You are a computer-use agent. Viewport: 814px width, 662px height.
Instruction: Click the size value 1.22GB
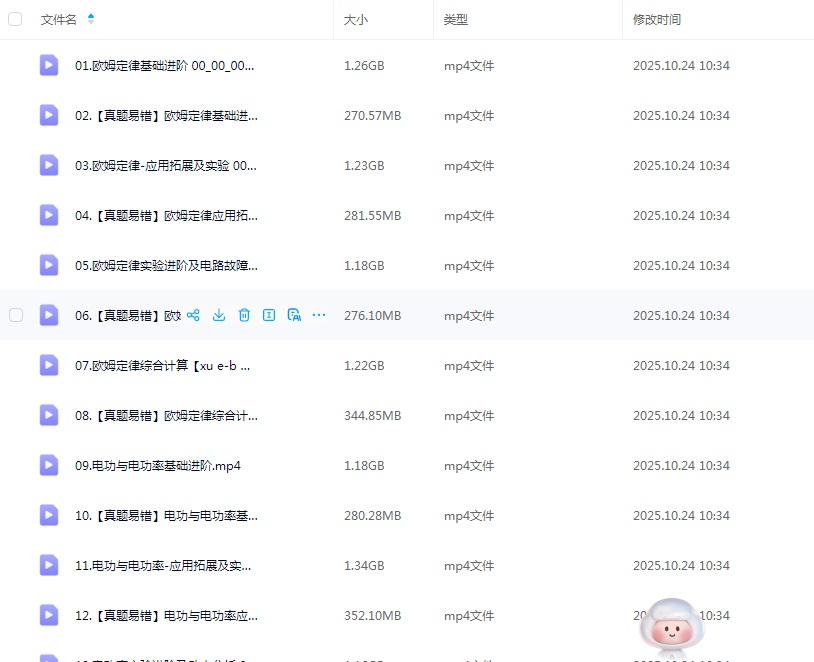[364, 366]
